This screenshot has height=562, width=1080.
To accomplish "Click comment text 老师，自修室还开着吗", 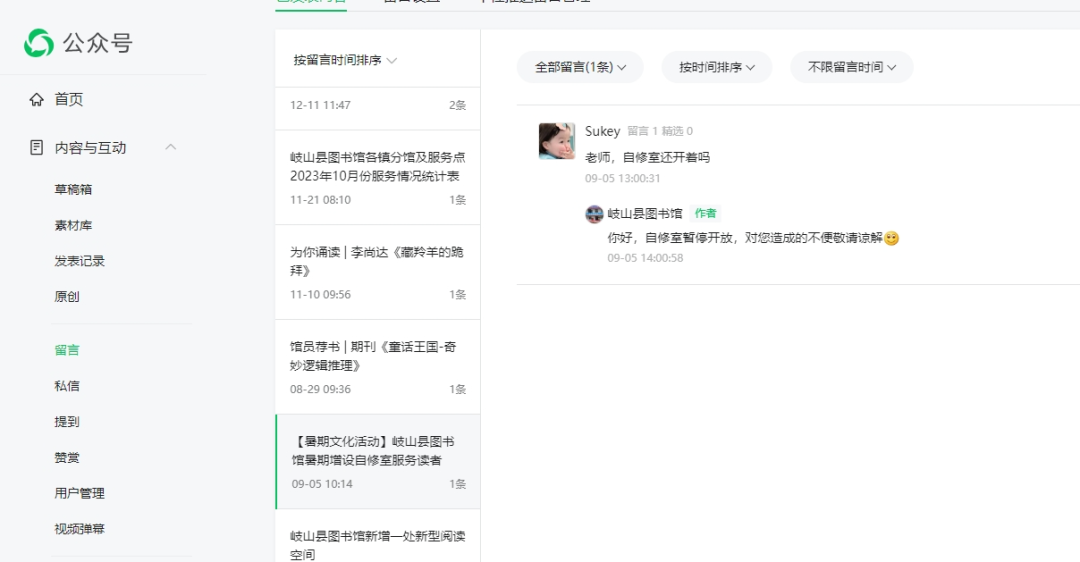I will [x=647, y=157].
